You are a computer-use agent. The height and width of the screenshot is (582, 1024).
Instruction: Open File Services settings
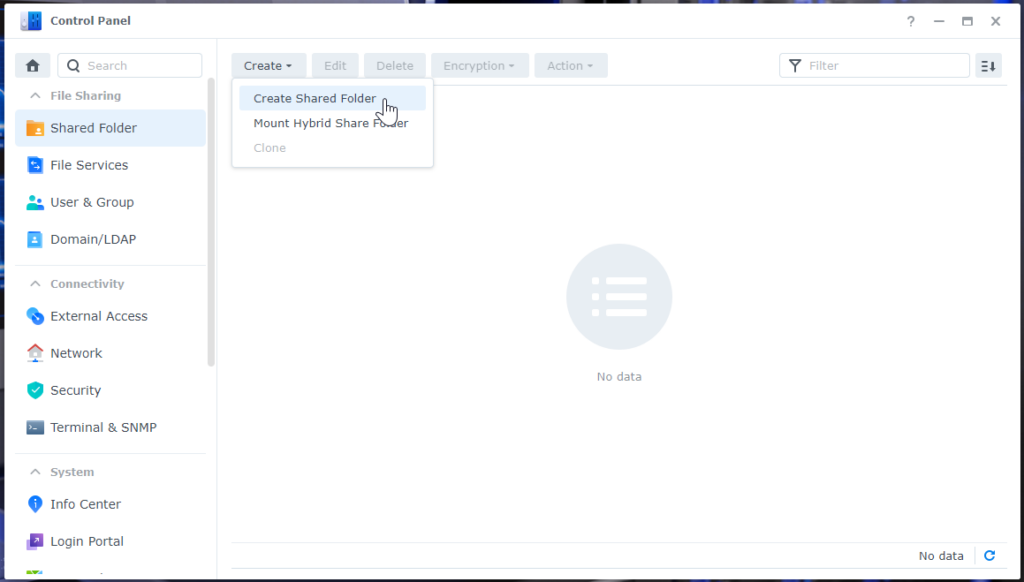coord(89,164)
